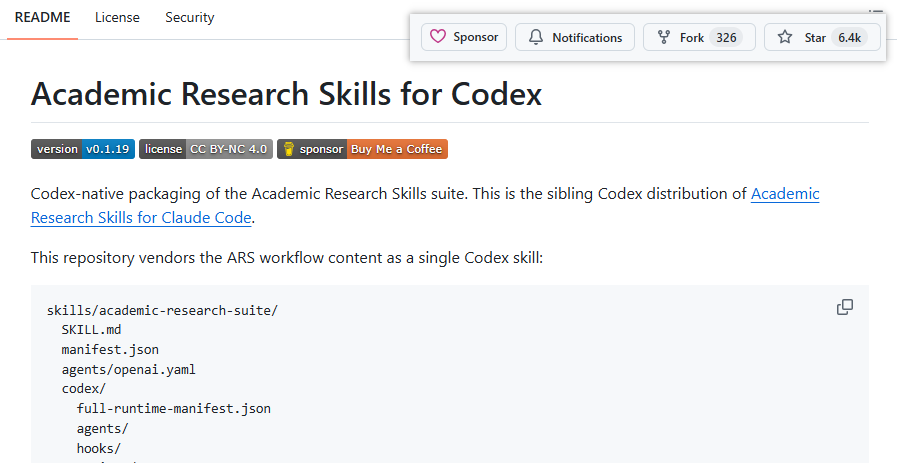This screenshot has width=897, height=463.
Task: Open the Buy Me a Coffee badge
Action: [x=363, y=149]
